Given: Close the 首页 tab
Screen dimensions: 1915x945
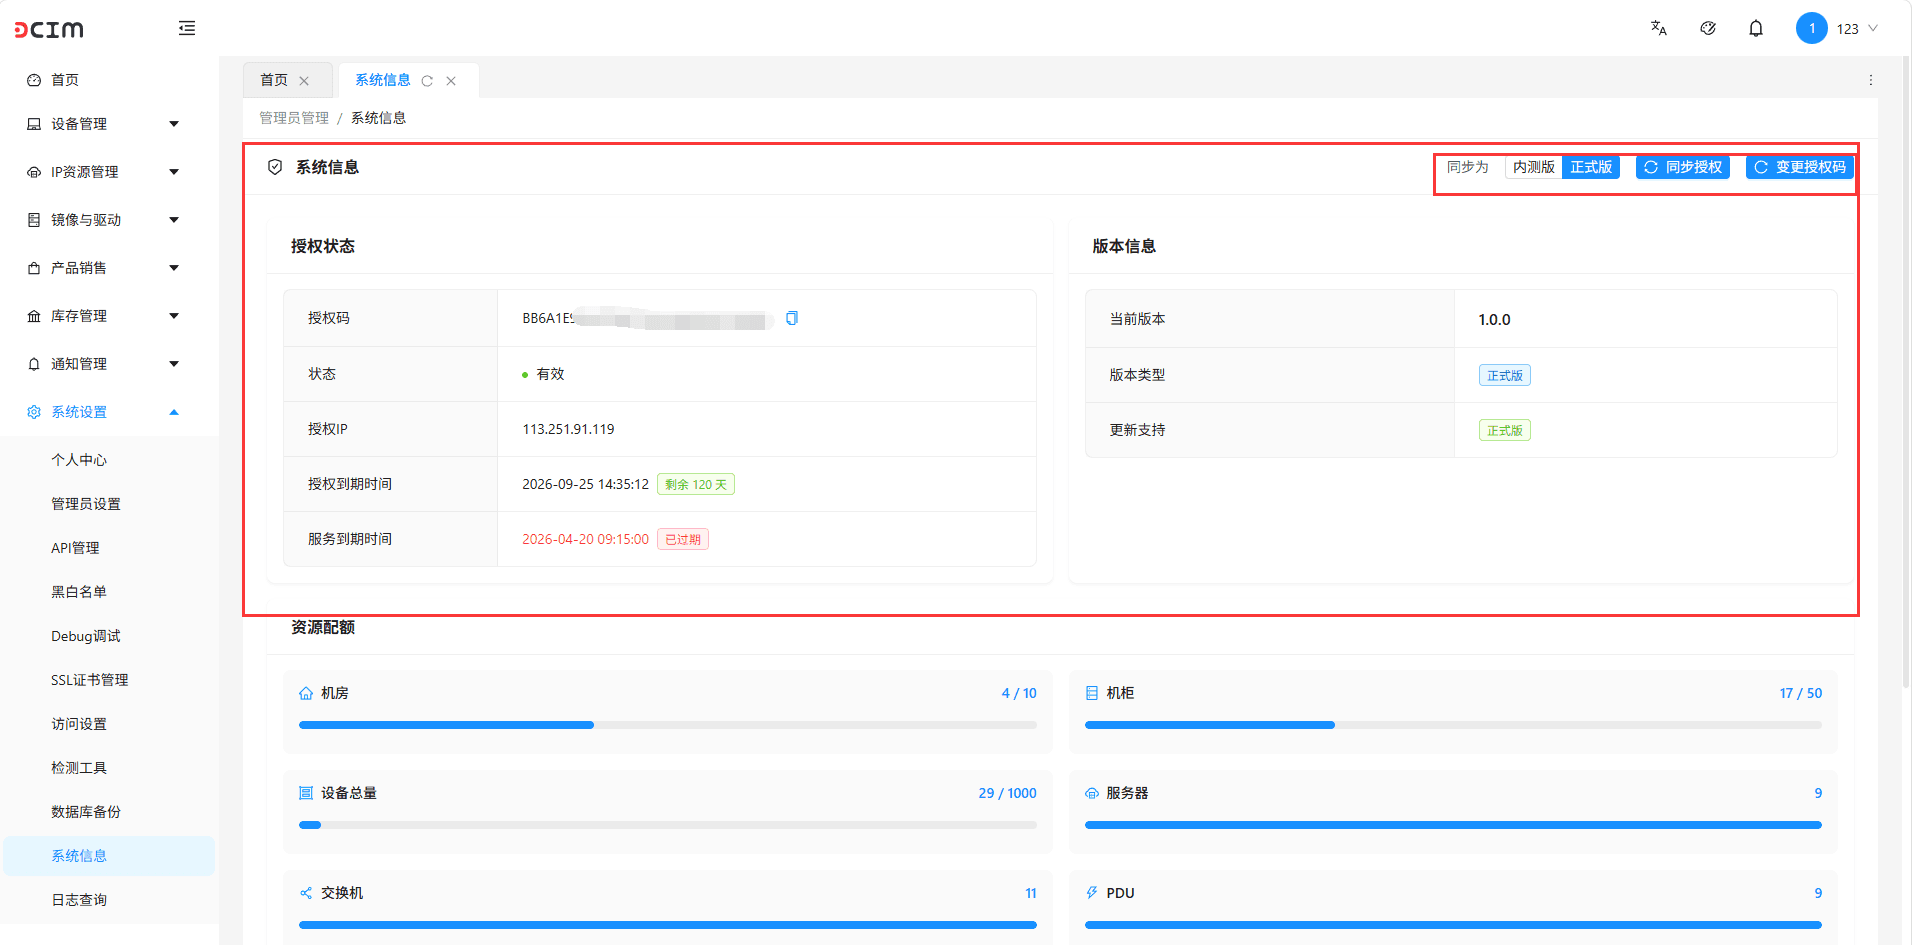Looking at the screenshot, I should (x=304, y=81).
